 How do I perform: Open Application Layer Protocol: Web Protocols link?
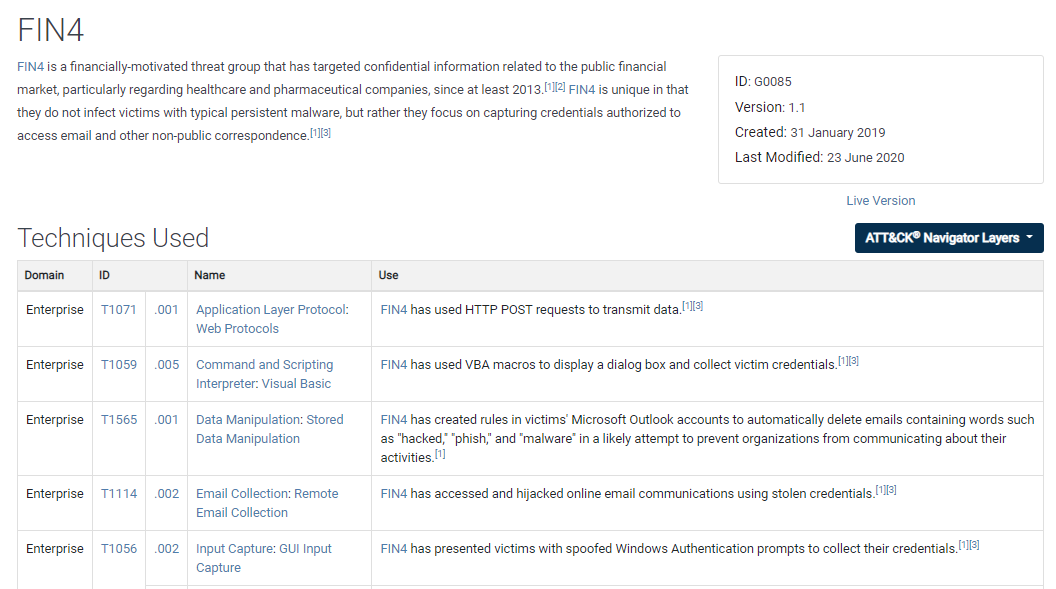click(x=272, y=319)
